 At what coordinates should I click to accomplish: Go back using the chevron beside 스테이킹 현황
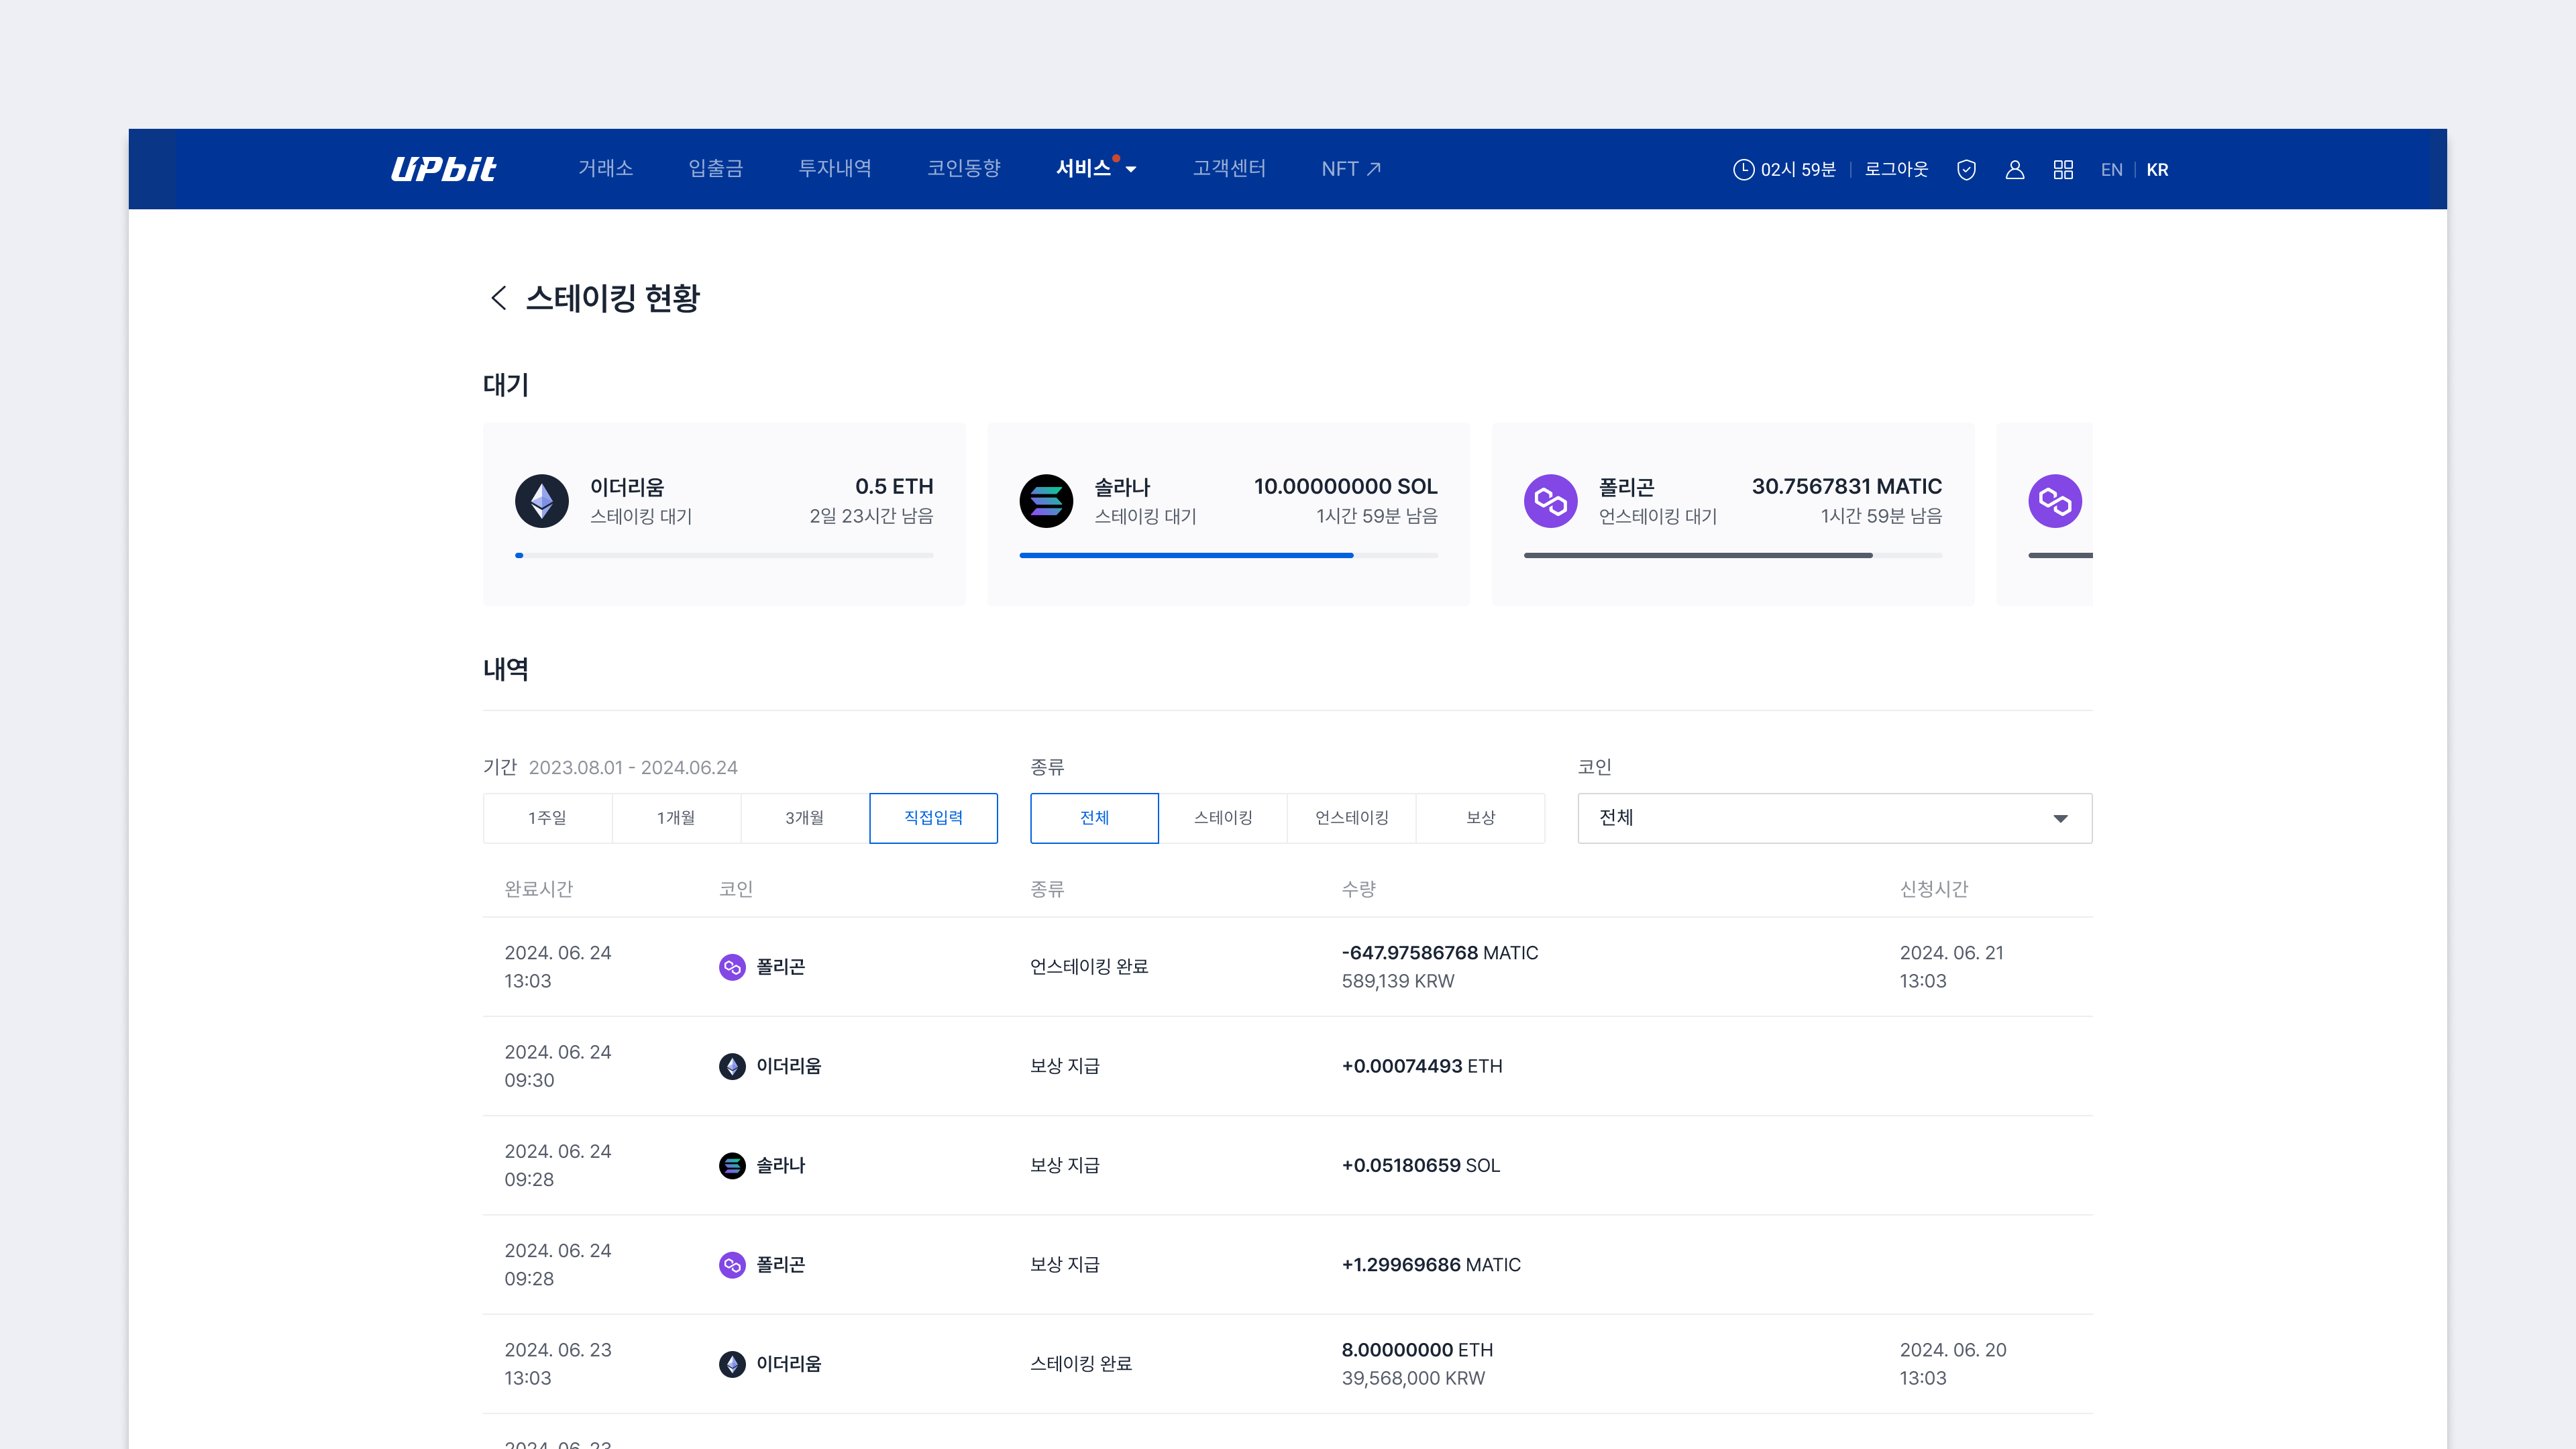tap(498, 298)
